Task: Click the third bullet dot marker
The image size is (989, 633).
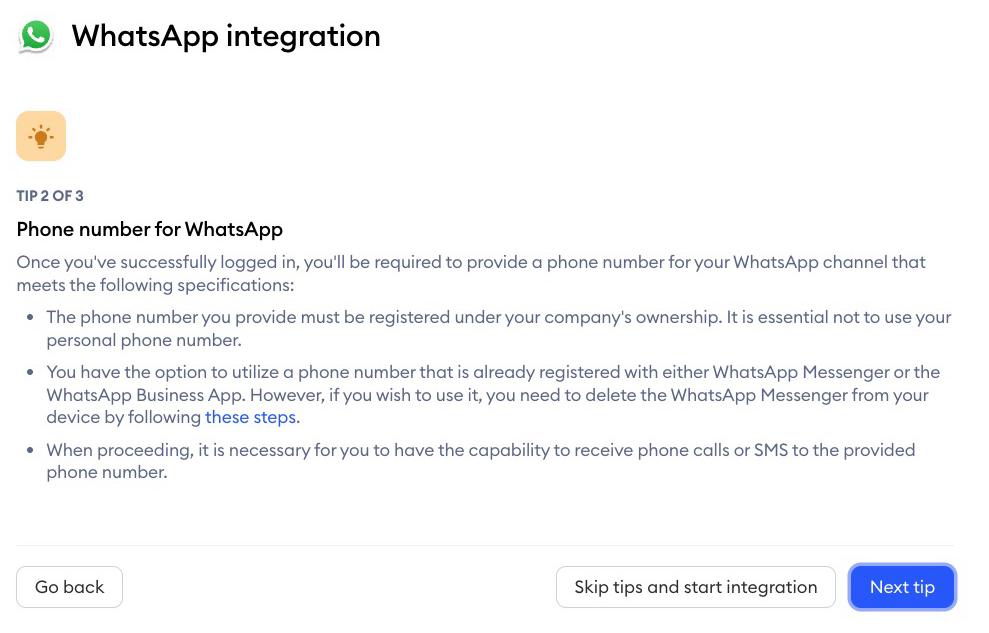Action: [x=30, y=450]
